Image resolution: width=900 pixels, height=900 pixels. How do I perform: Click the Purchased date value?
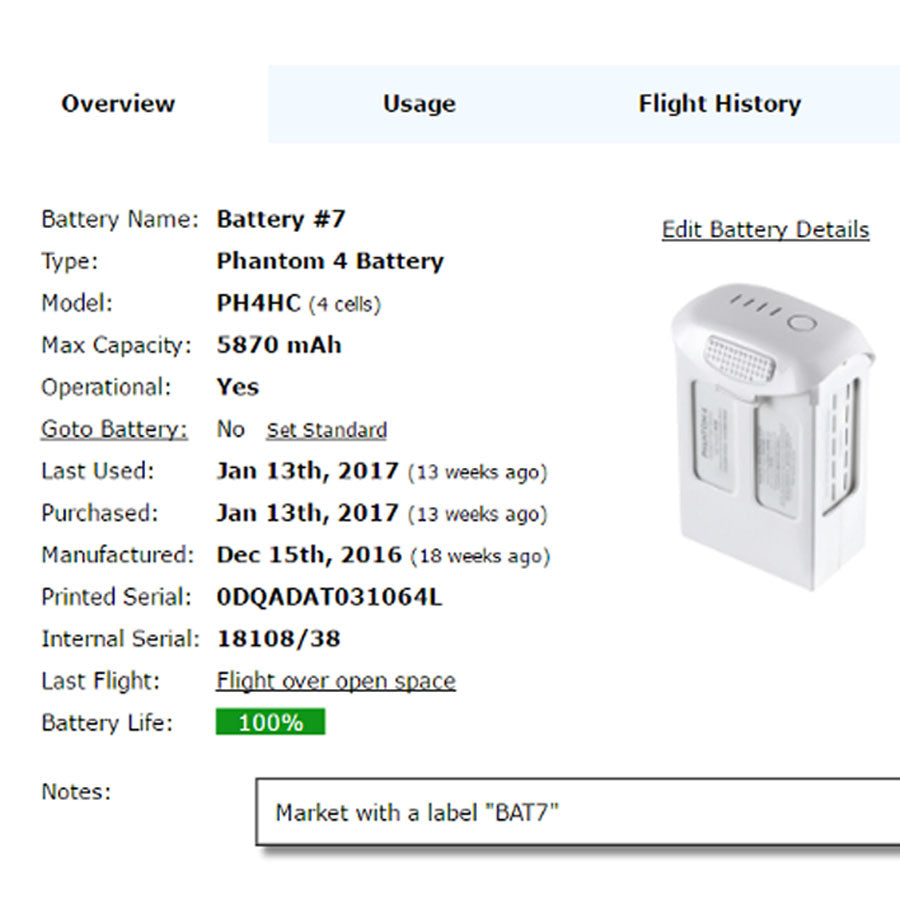click(307, 513)
